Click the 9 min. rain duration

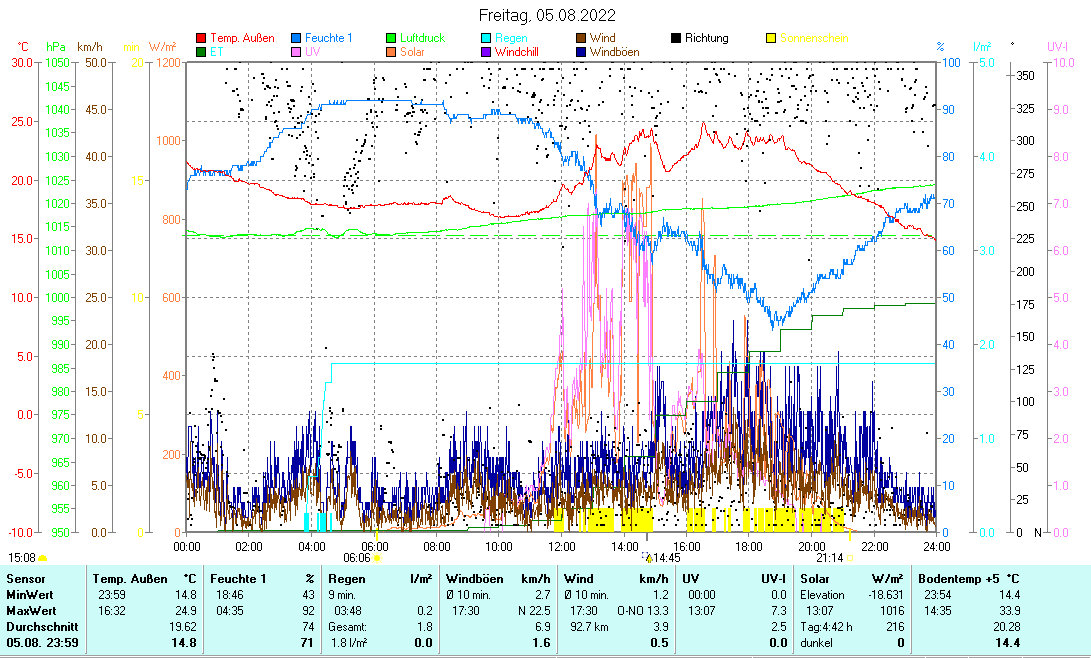342,595
